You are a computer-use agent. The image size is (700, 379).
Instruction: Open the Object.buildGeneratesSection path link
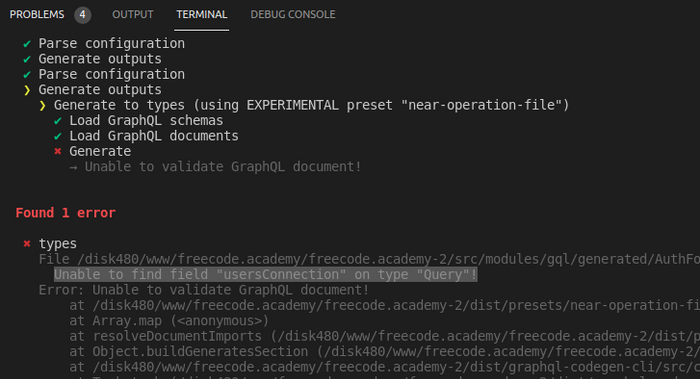coord(508,352)
